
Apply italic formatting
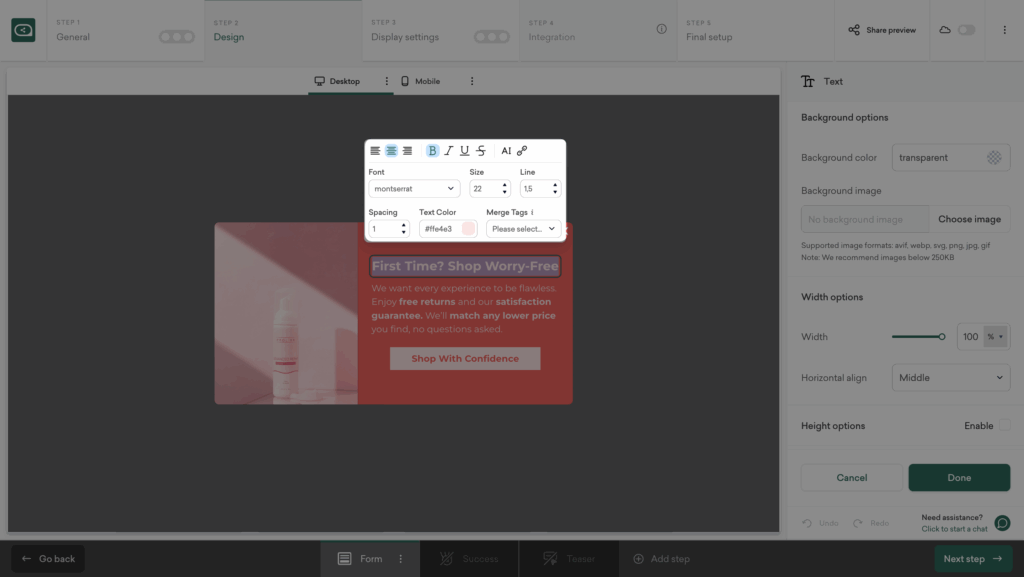(x=448, y=151)
